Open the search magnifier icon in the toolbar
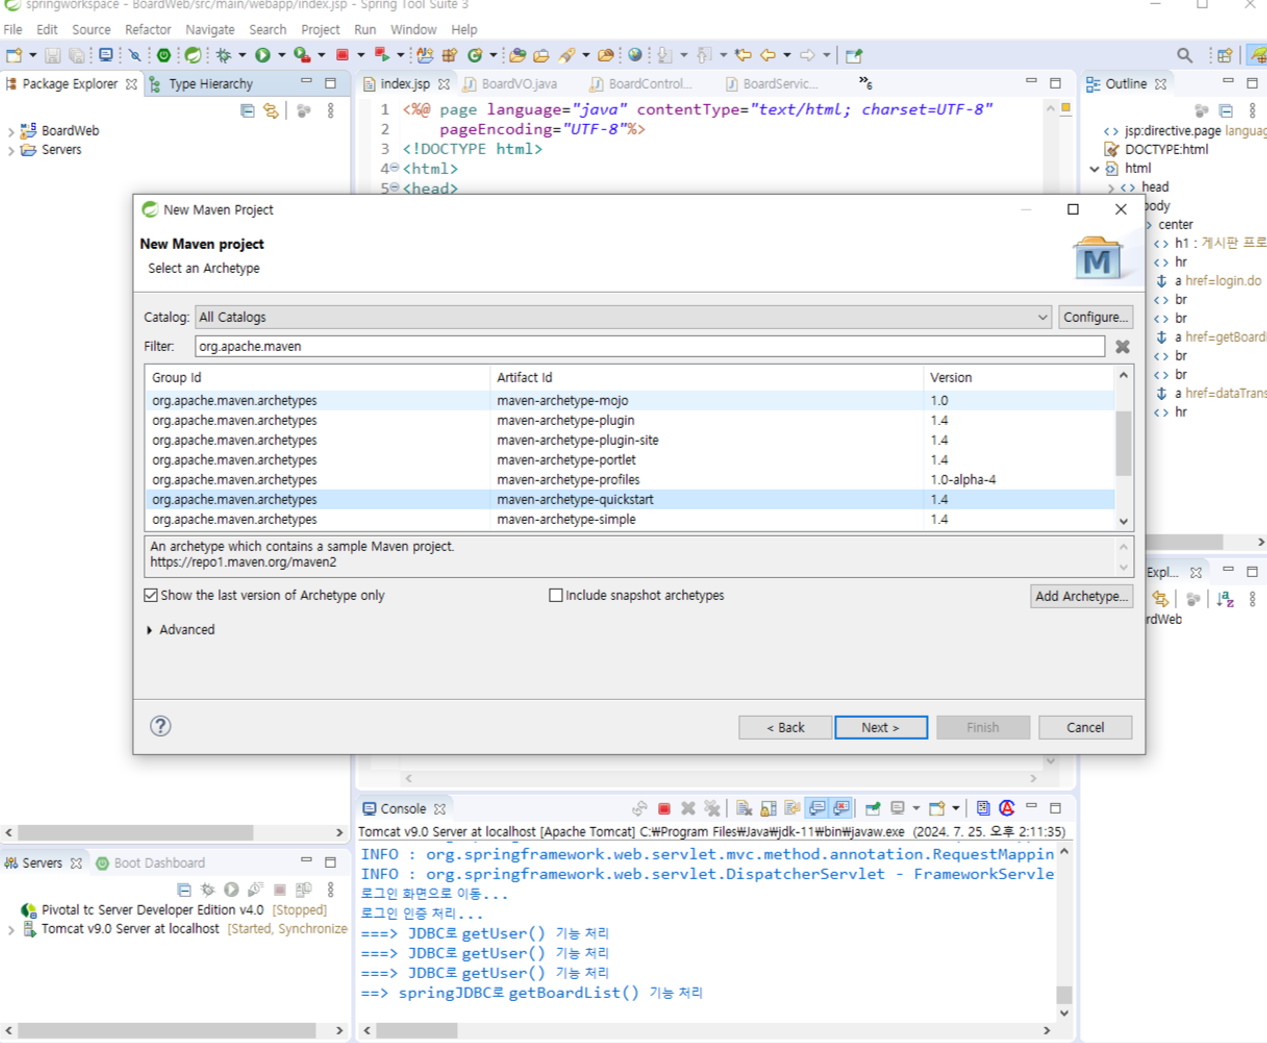Viewport: 1267px width, 1043px height. coord(1184,55)
